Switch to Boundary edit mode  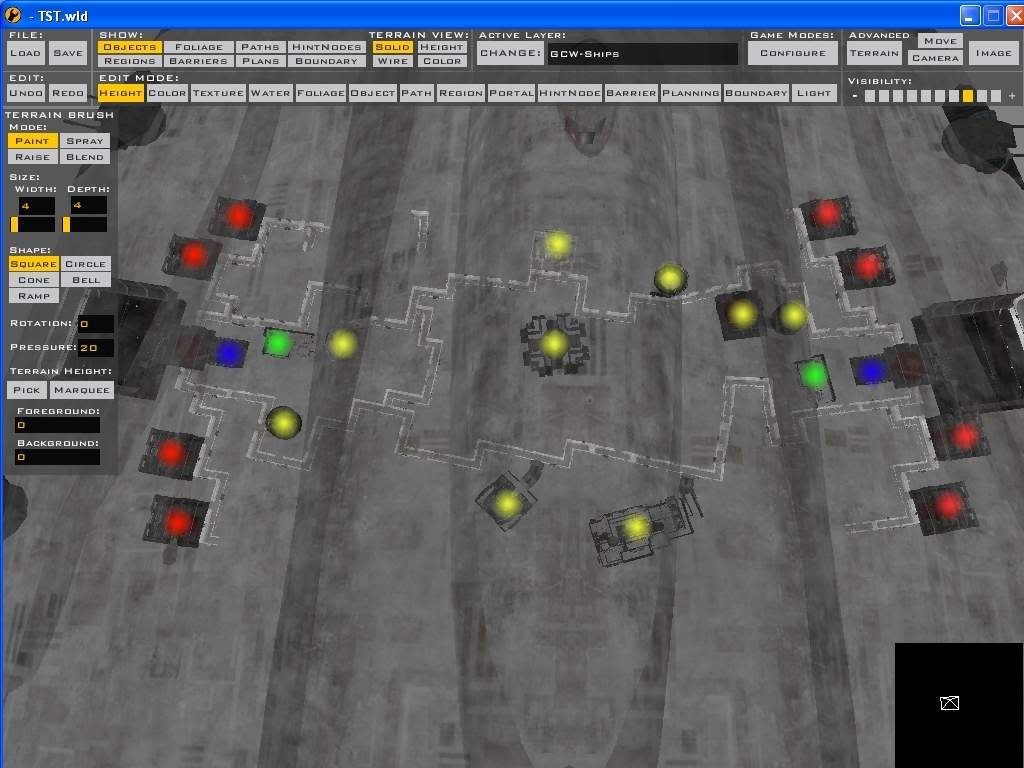pos(756,93)
